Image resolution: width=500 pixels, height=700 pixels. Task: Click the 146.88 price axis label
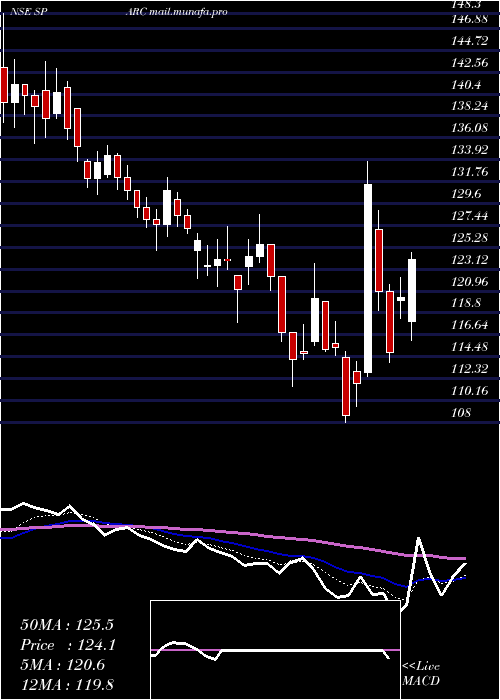pyautogui.click(x=470, y=20)
